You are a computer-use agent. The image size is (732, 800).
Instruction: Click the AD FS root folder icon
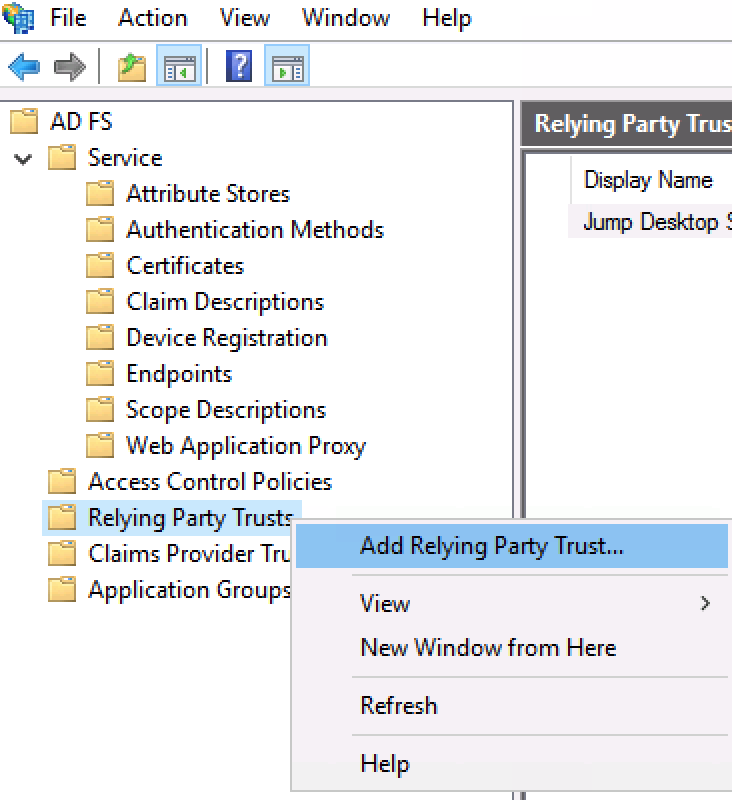click(x=24, y=121)
